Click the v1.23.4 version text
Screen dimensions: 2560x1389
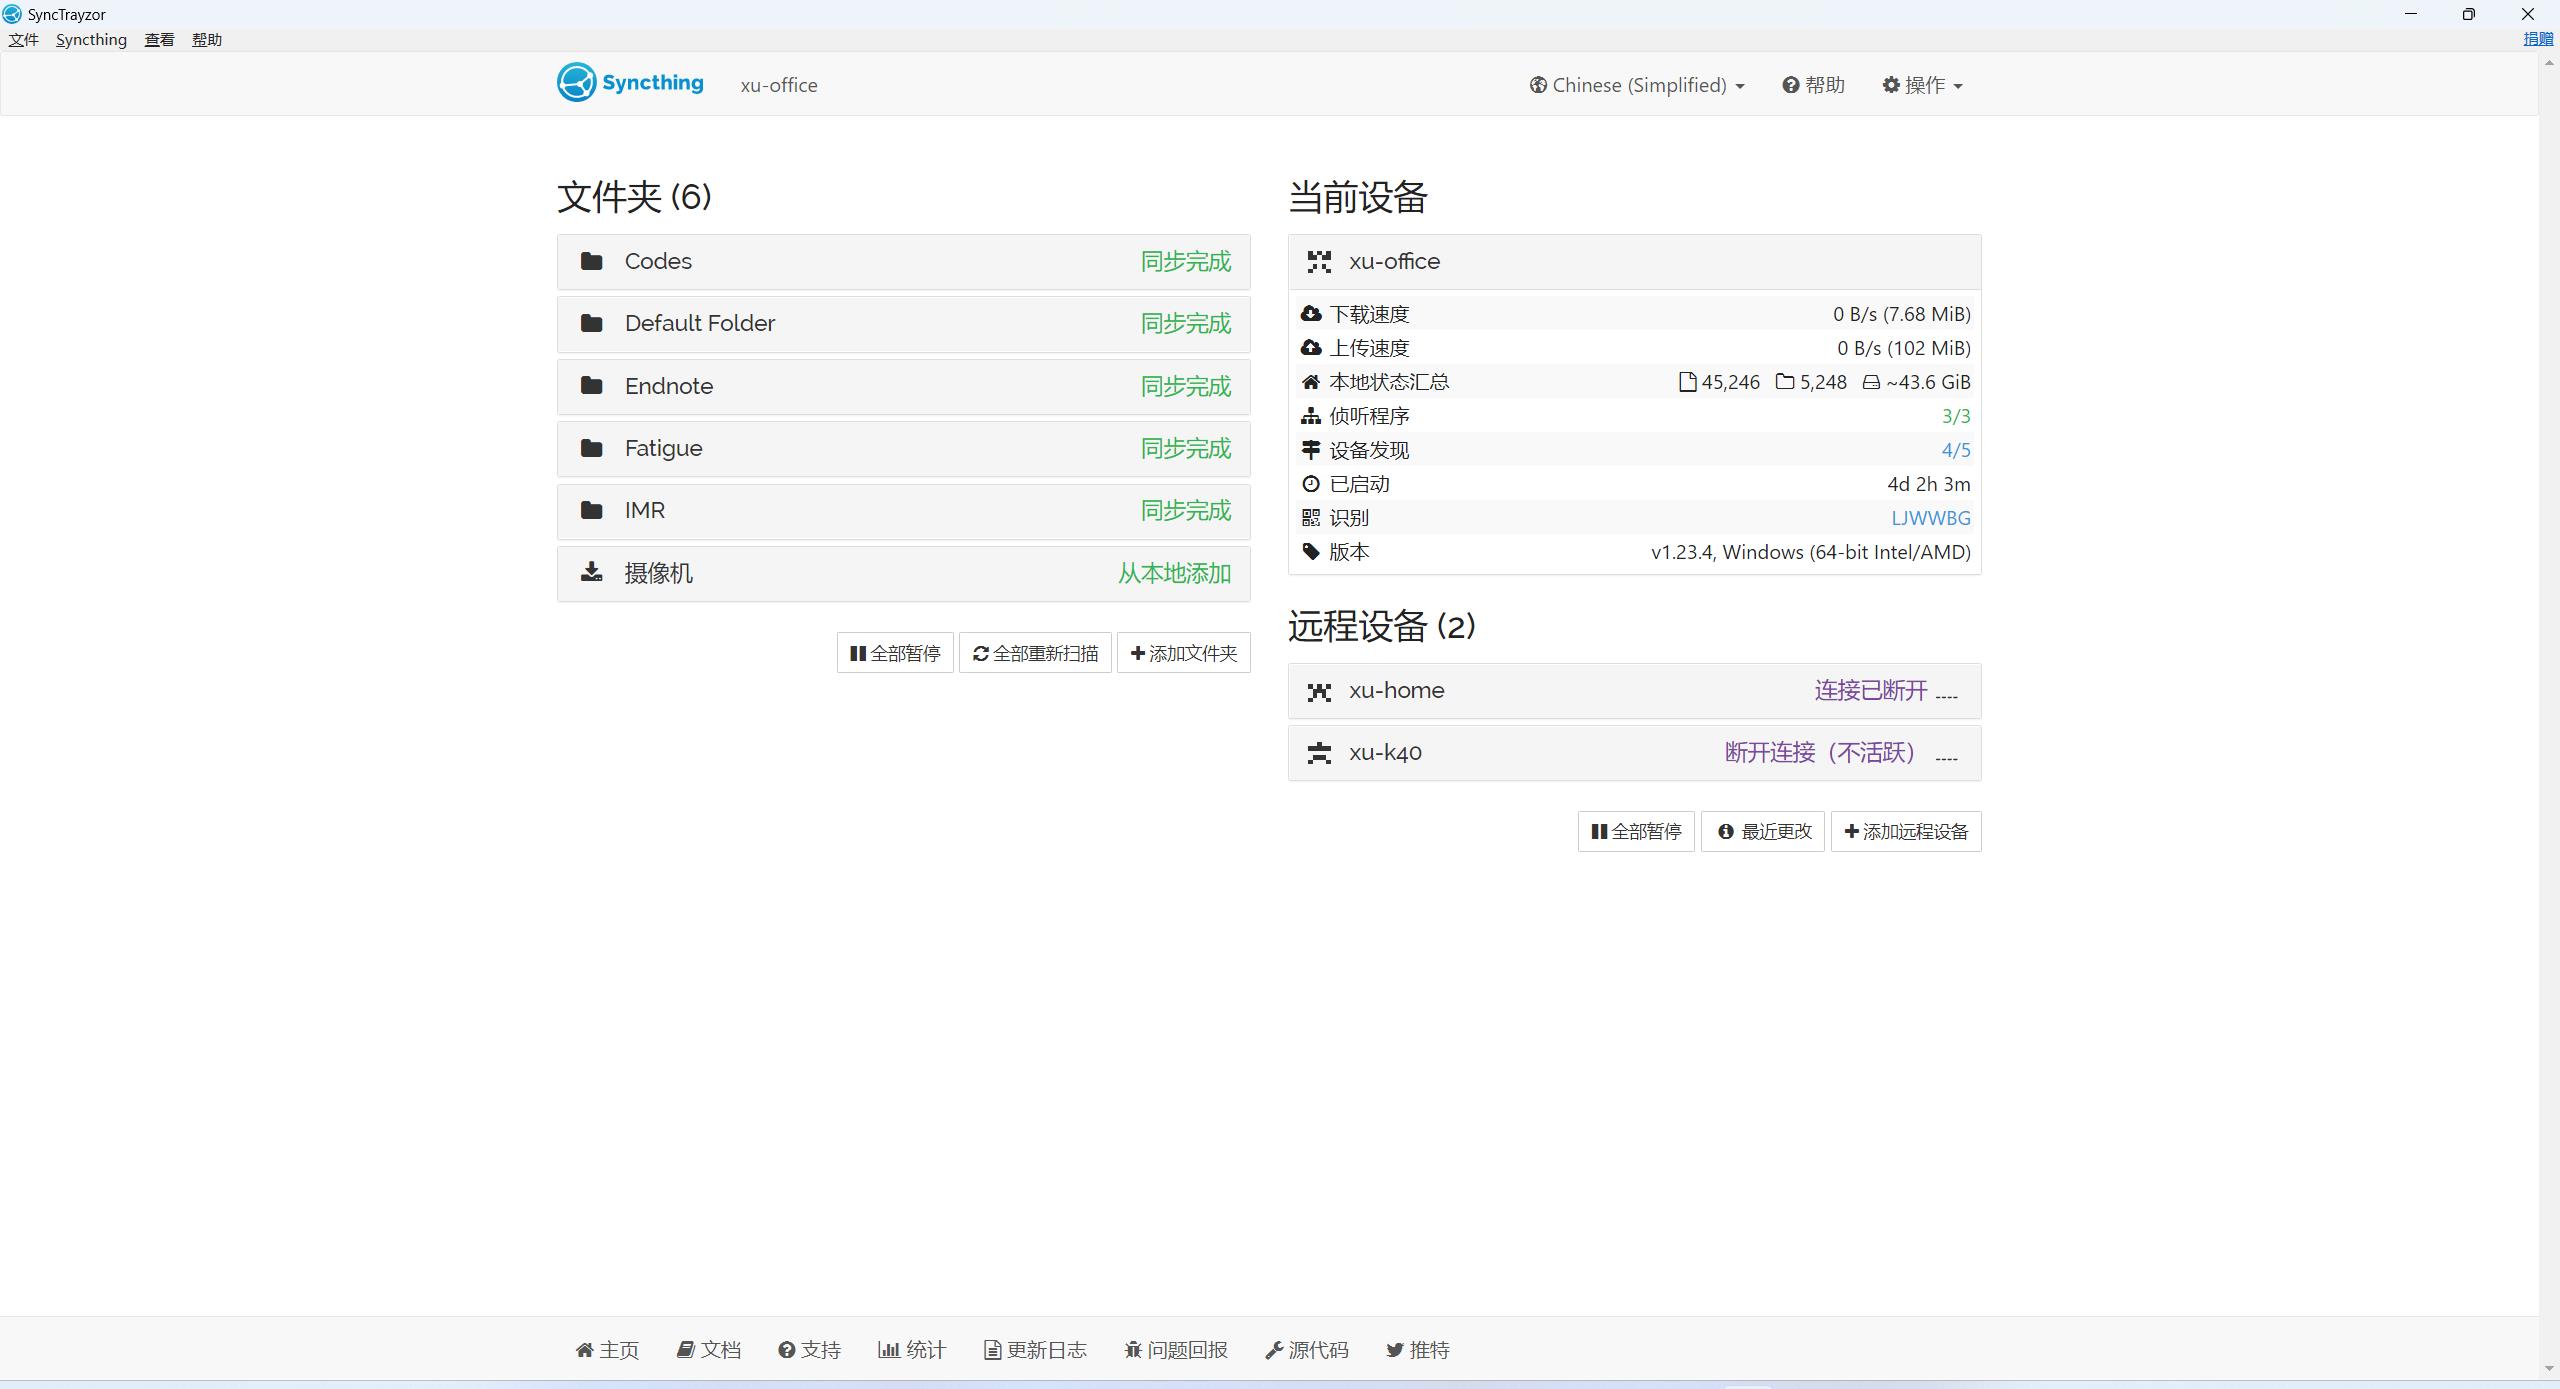[1811, 552]
